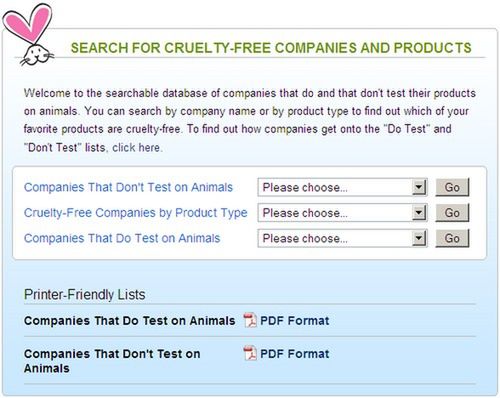Image resolution: width=500 pixels, height=398 pixels.
Task: Click the Search for Cruelty-Free Companies heading
Action: point(271,48)
